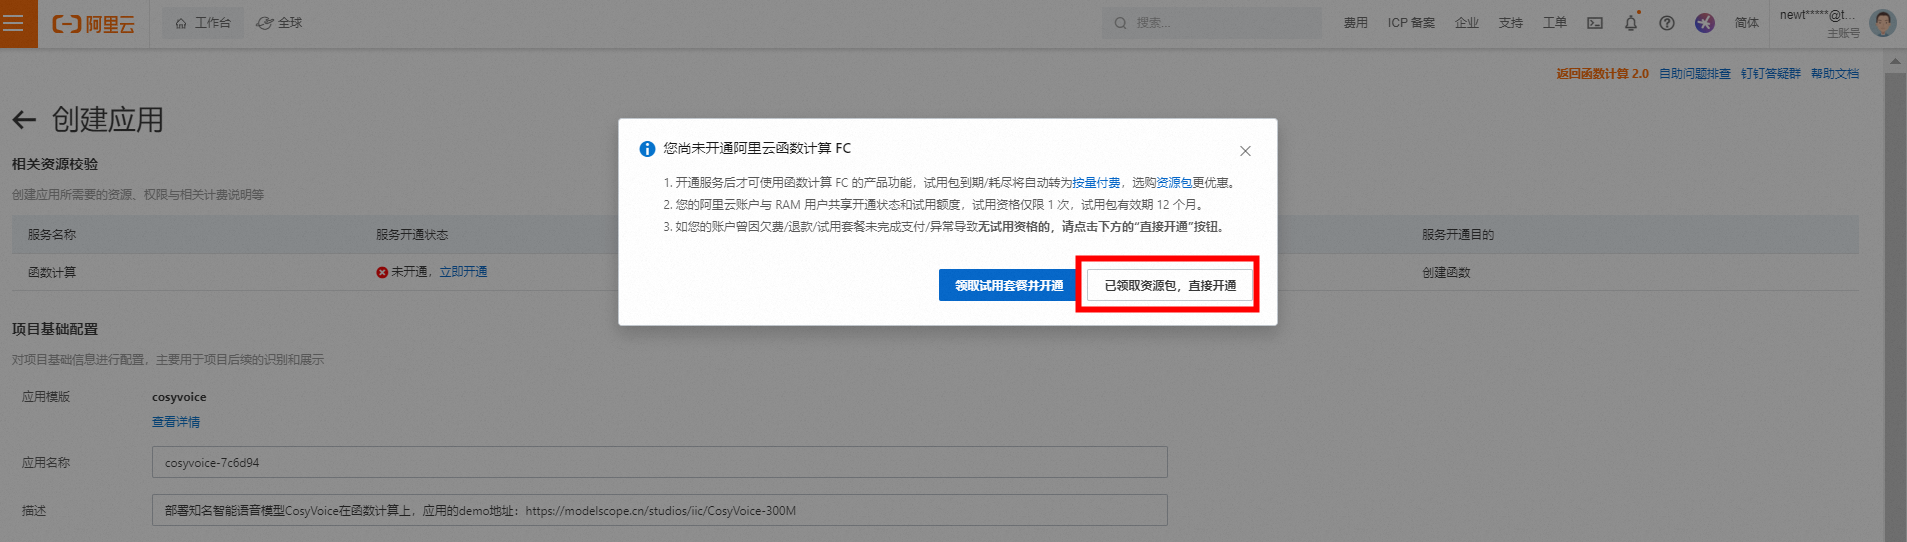The height and width of the screenshot is (542, 1907).
Task: Open the notifications bell
Action: tap(1631, 23)
